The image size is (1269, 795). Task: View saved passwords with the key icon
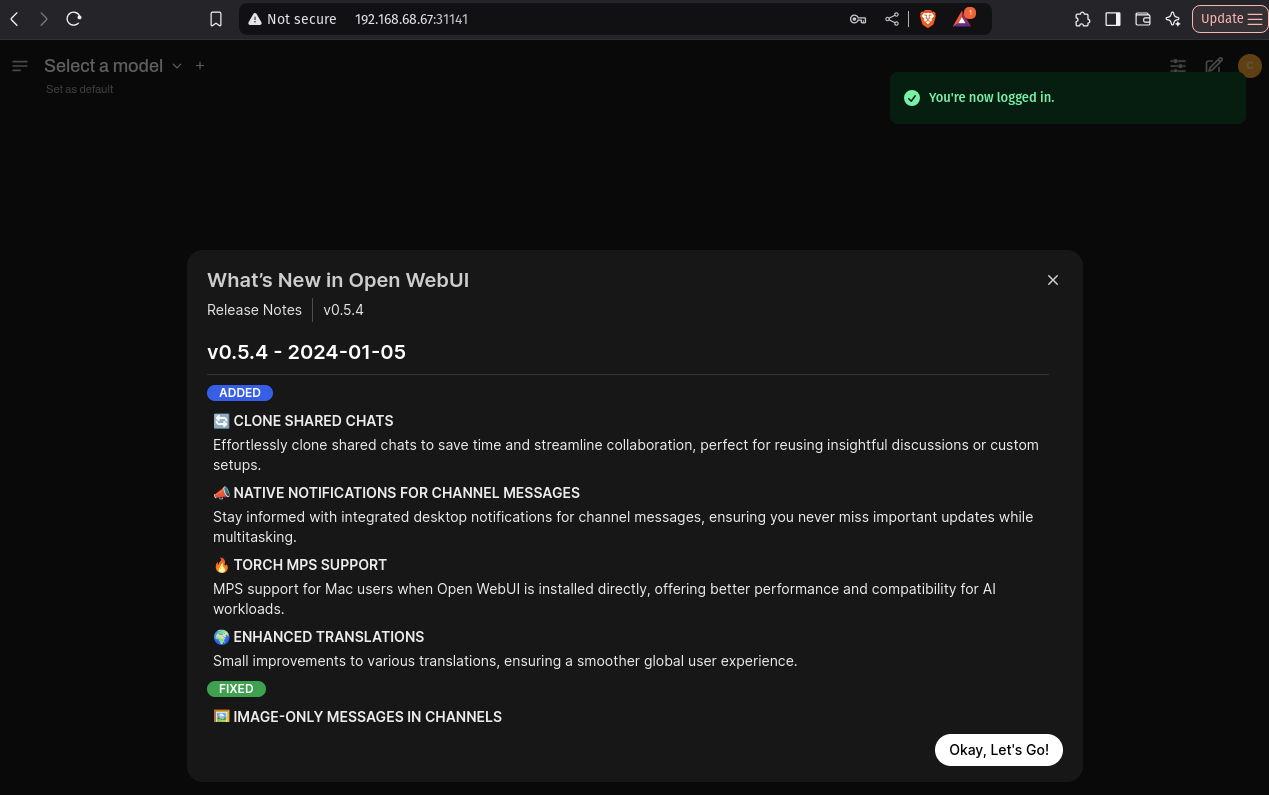(857, 18)
